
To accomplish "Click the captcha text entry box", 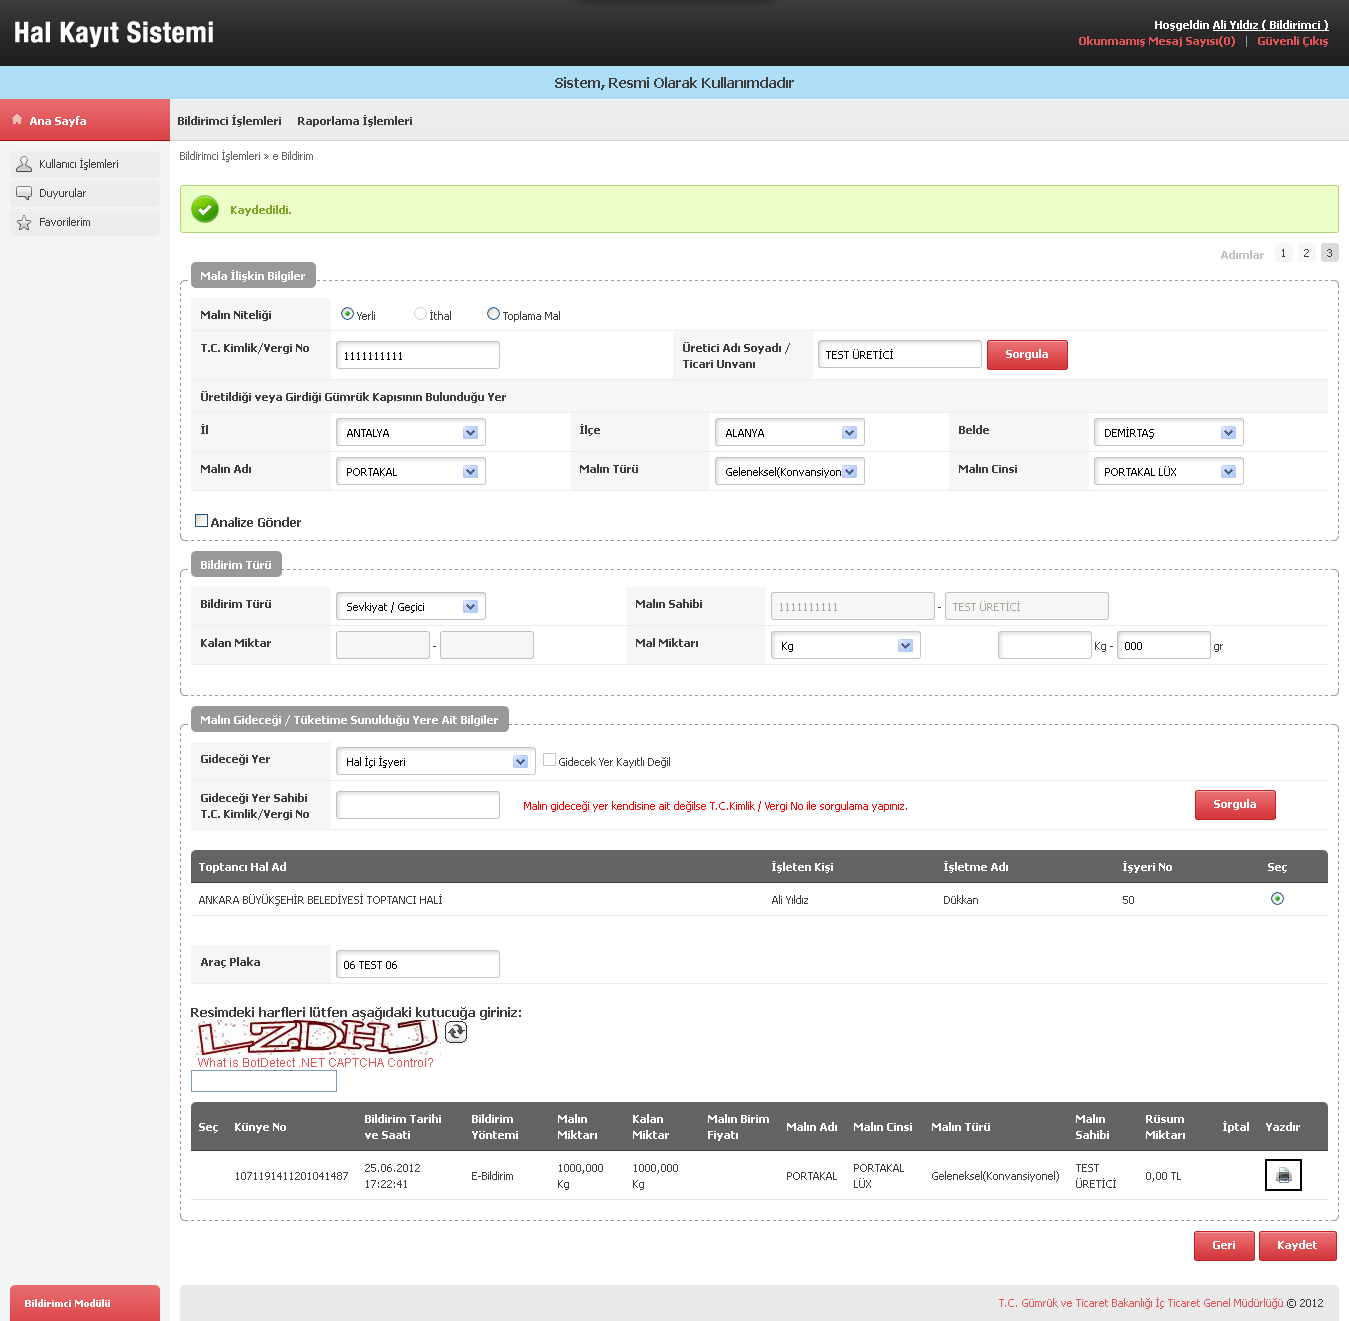I will point(264,1081).
